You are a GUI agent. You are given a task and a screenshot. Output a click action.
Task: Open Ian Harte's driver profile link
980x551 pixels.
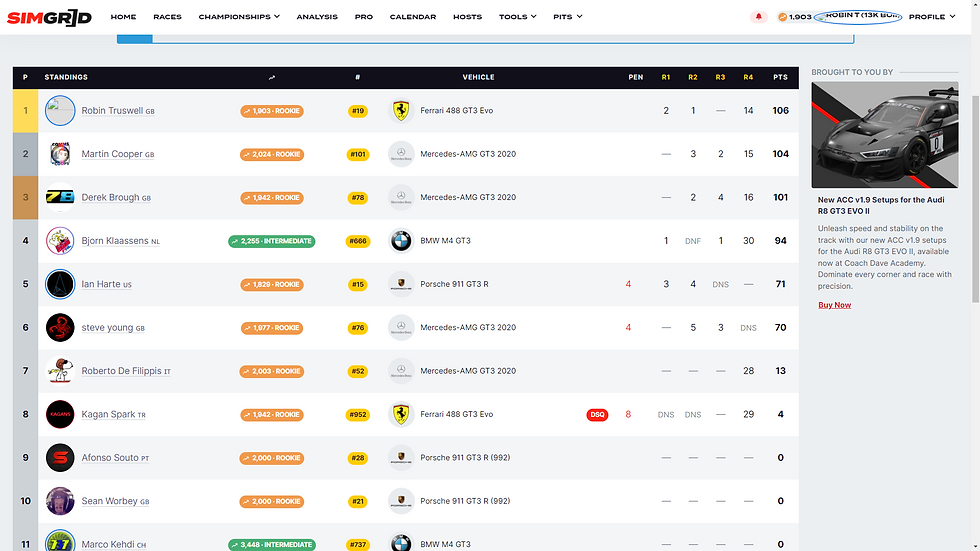[106, 284]
